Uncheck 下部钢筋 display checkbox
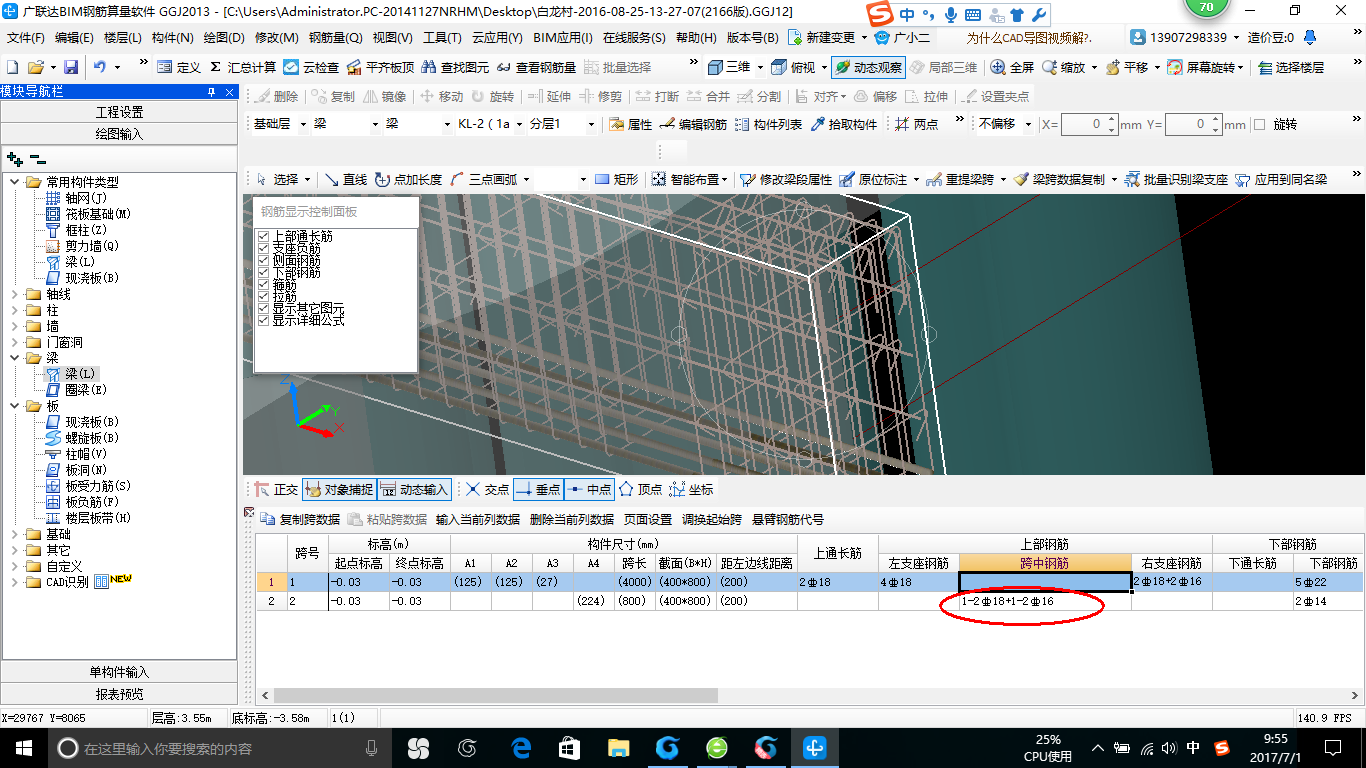The height and width of the screenshot is (768, 1366). 264,272
